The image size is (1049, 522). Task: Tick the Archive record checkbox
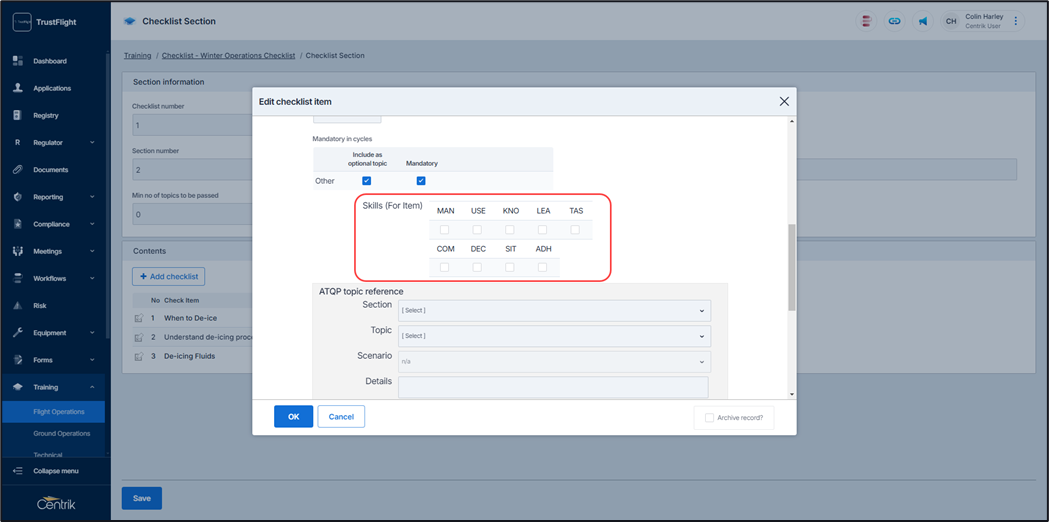[x=710, y=418]
